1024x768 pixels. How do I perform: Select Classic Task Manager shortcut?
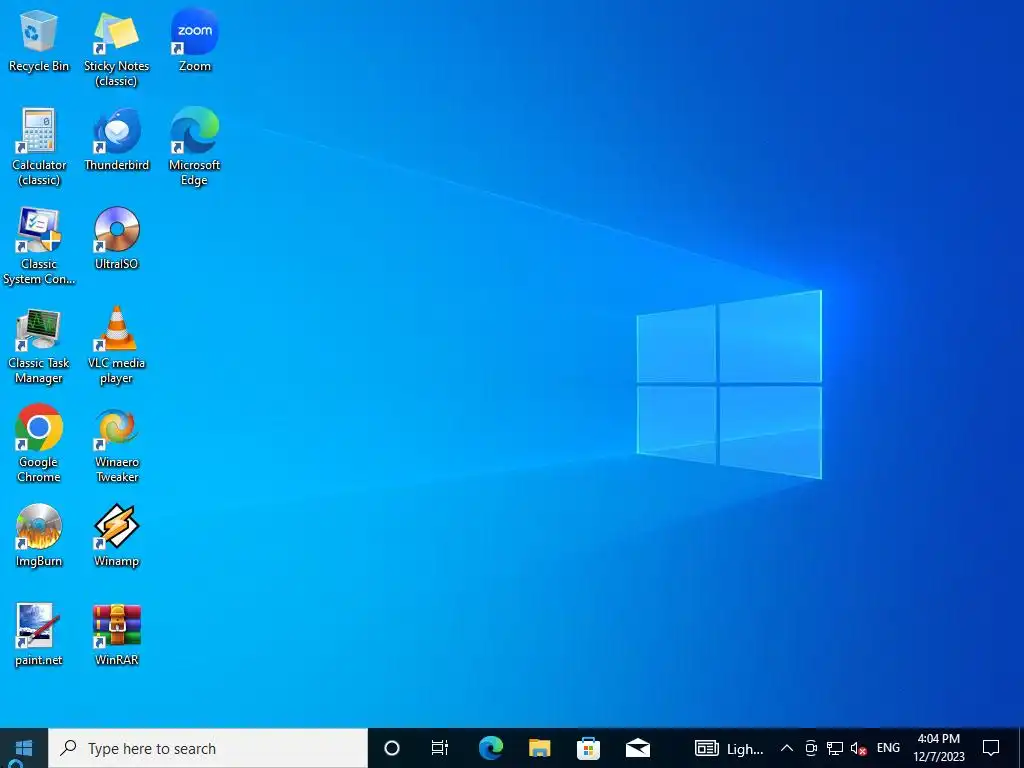(39, 346)
